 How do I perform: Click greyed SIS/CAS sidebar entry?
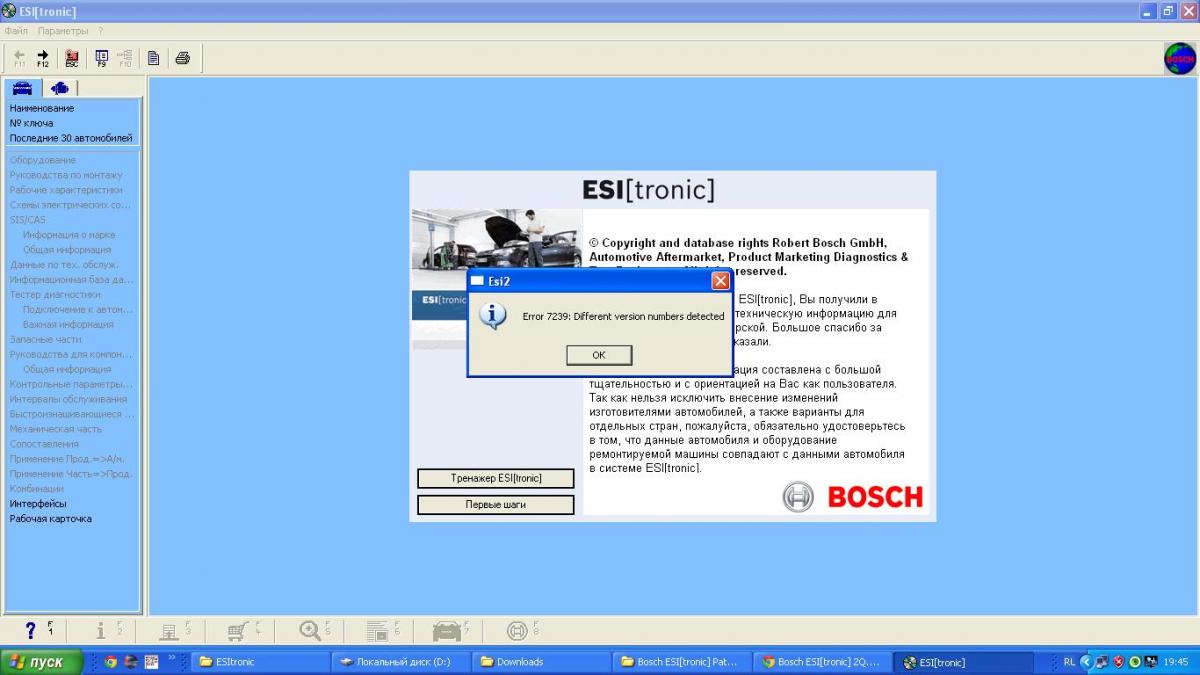pyautogui.click(x=27, y=220)
